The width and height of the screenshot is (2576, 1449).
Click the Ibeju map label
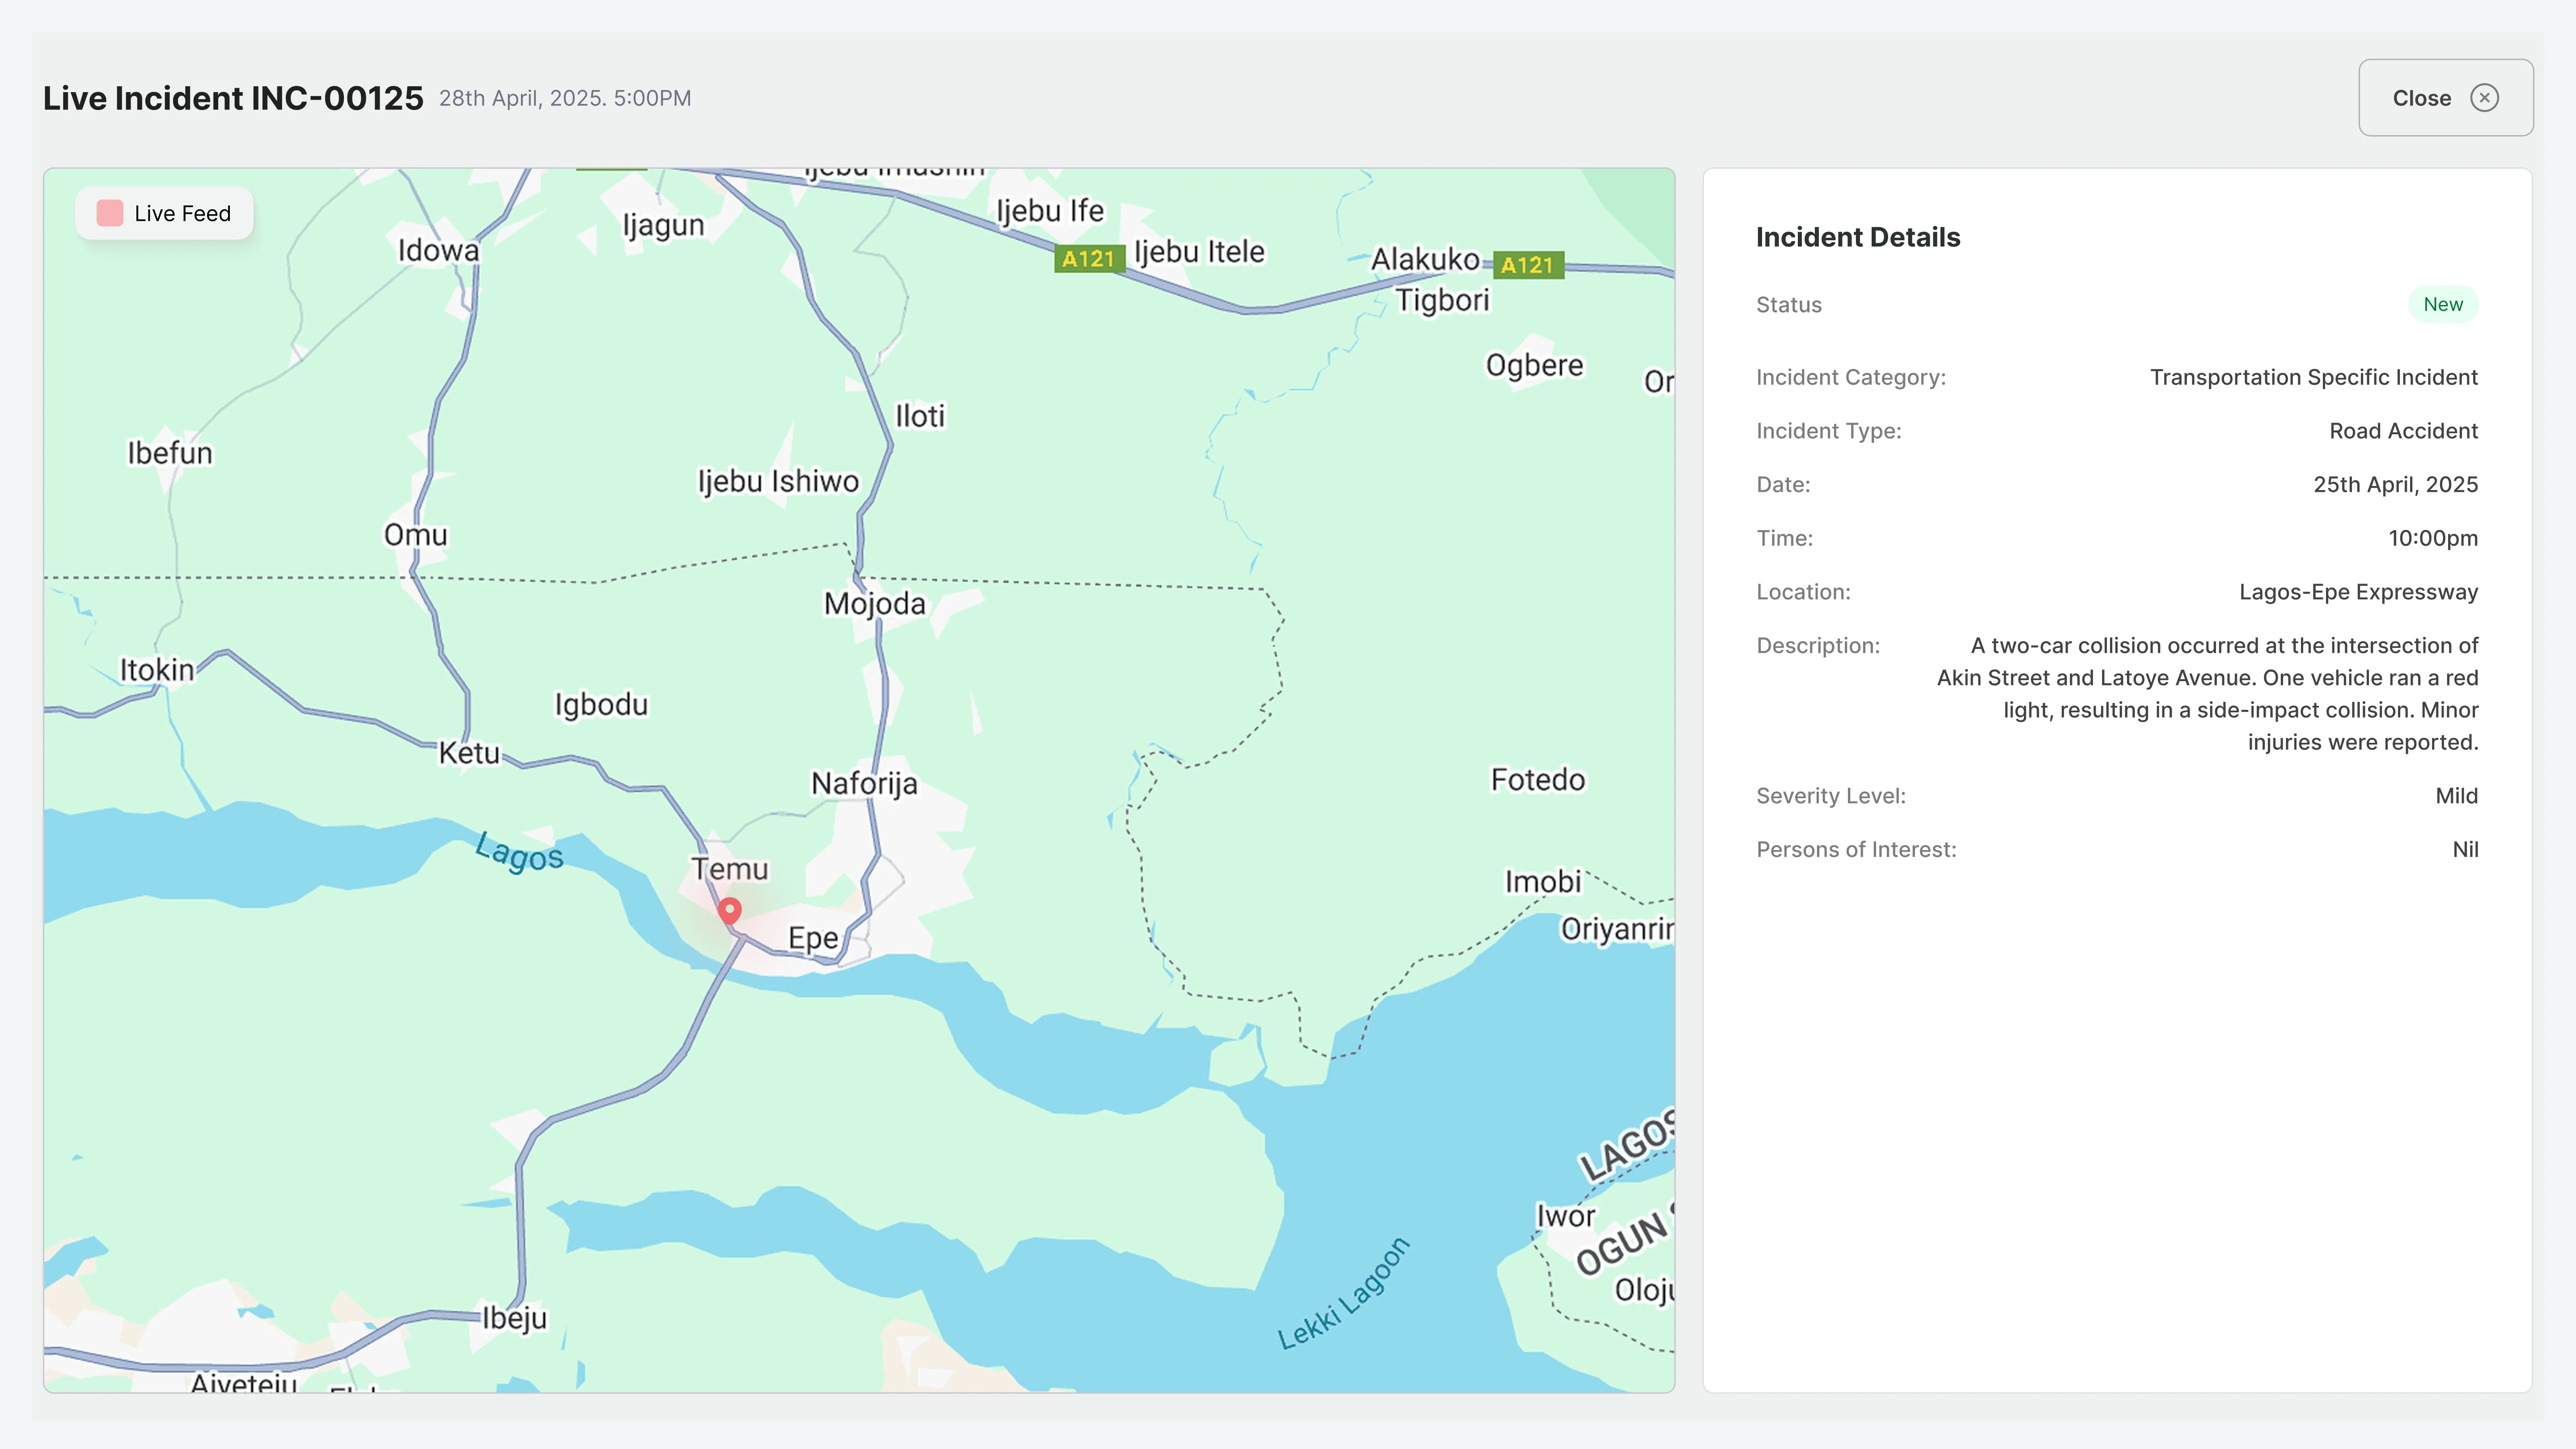[x=514, y=1318]
